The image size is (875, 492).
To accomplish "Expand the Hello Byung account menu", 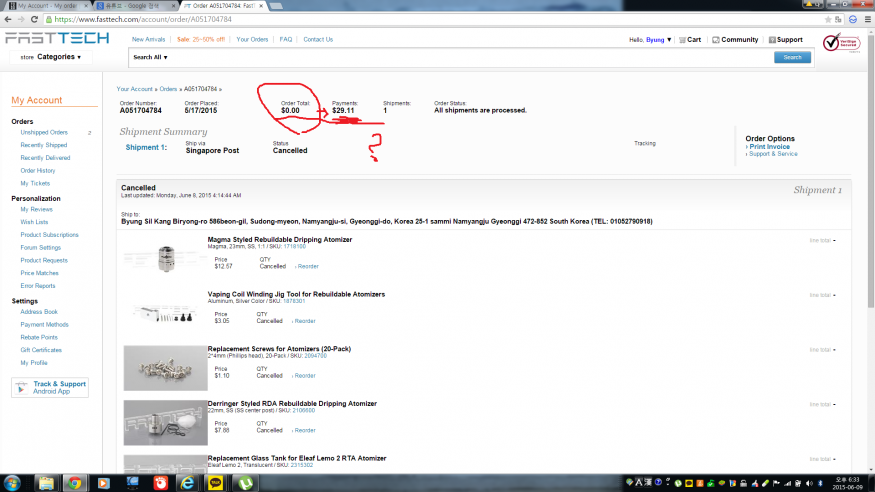I will click(650, 40).
